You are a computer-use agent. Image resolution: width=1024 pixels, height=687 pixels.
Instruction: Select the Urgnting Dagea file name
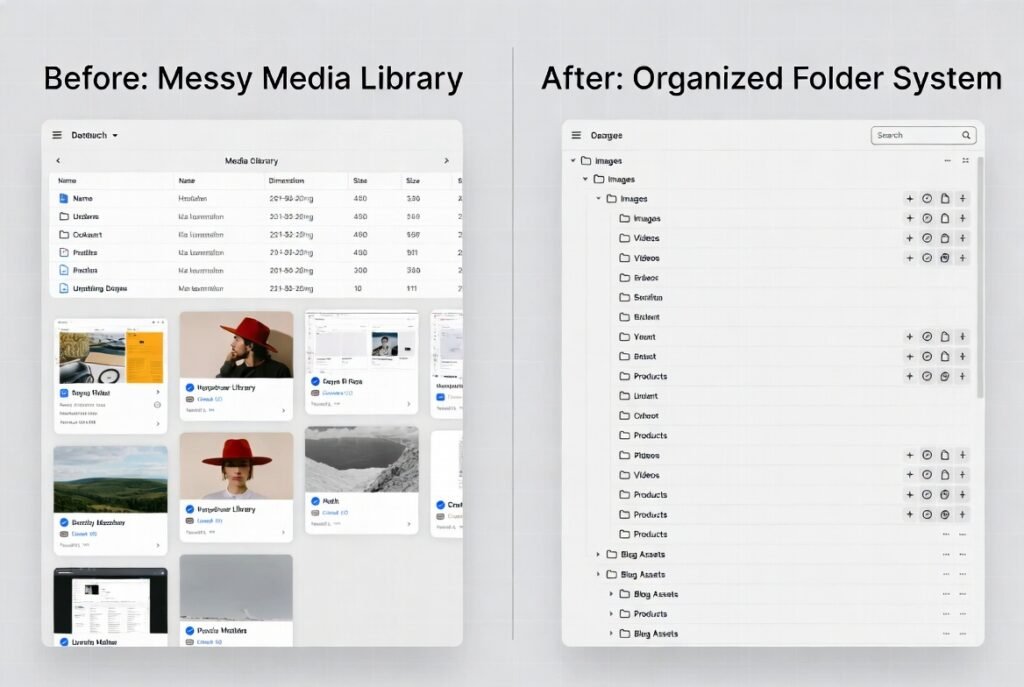(100, 288)
